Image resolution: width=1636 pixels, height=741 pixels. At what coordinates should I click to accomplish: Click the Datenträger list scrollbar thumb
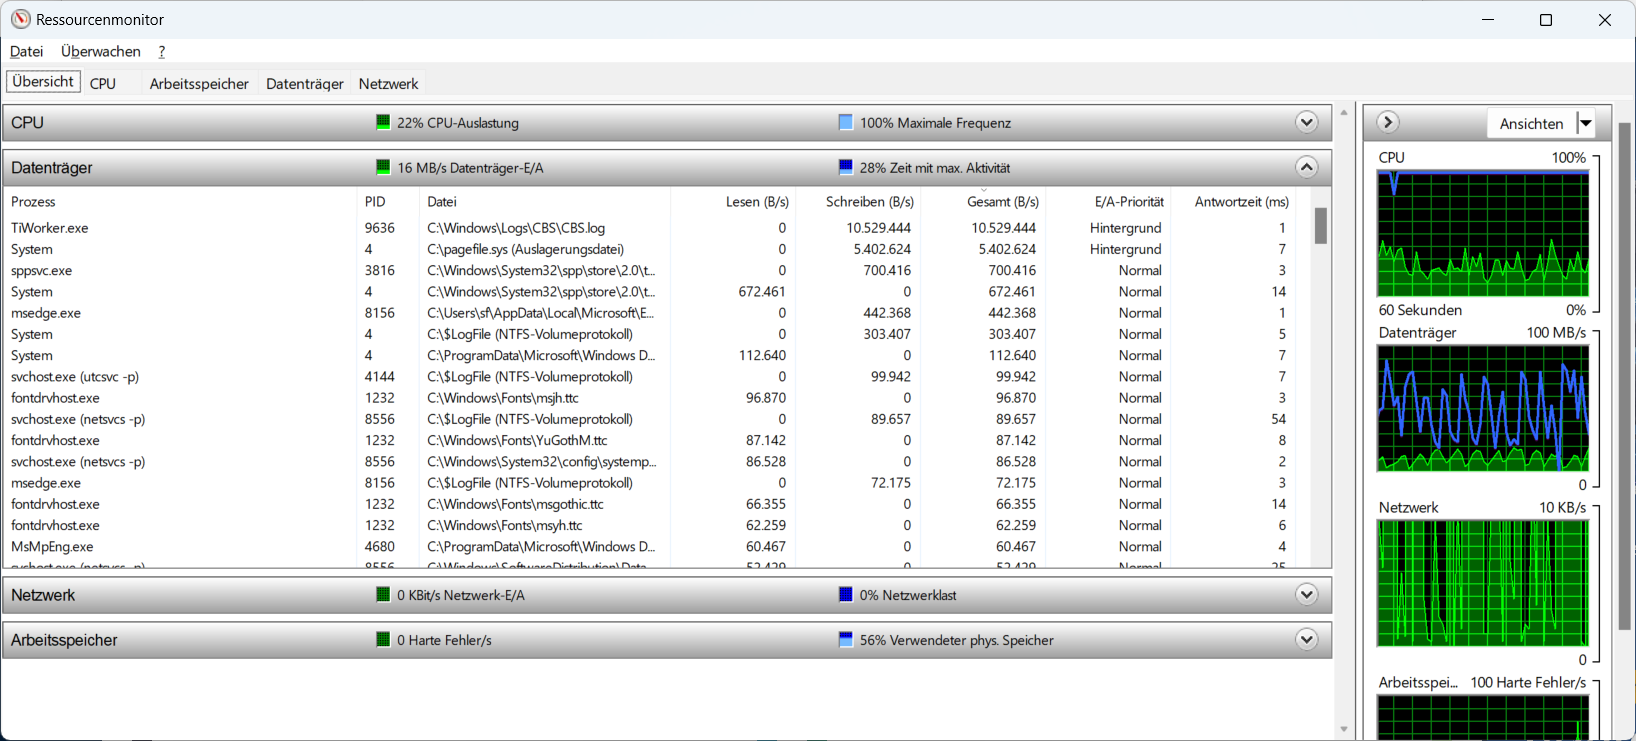1321,226
